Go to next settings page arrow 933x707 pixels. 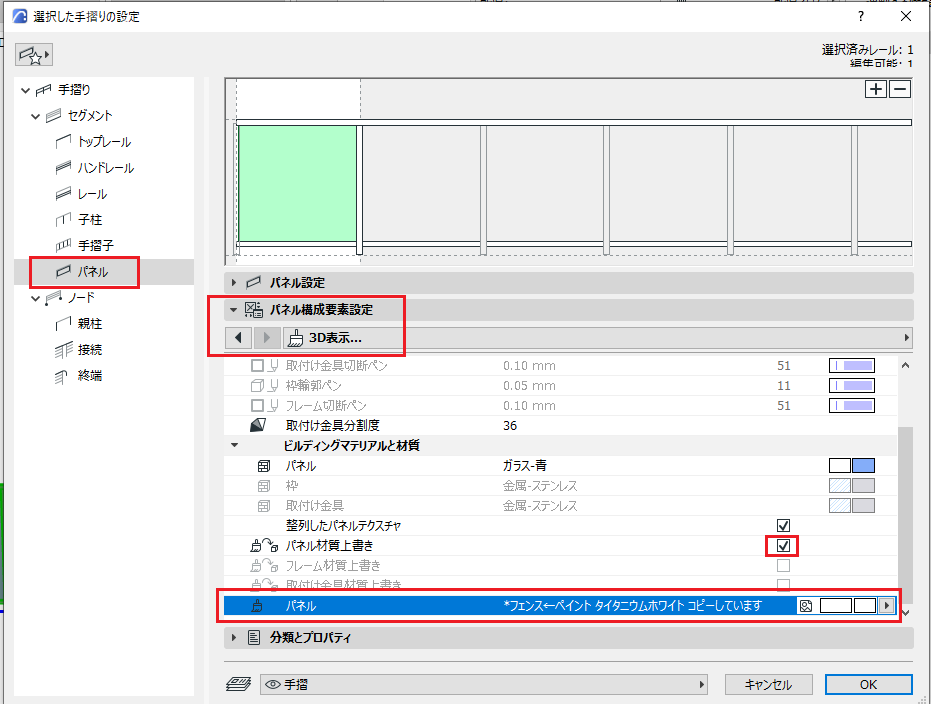[267, 338]
